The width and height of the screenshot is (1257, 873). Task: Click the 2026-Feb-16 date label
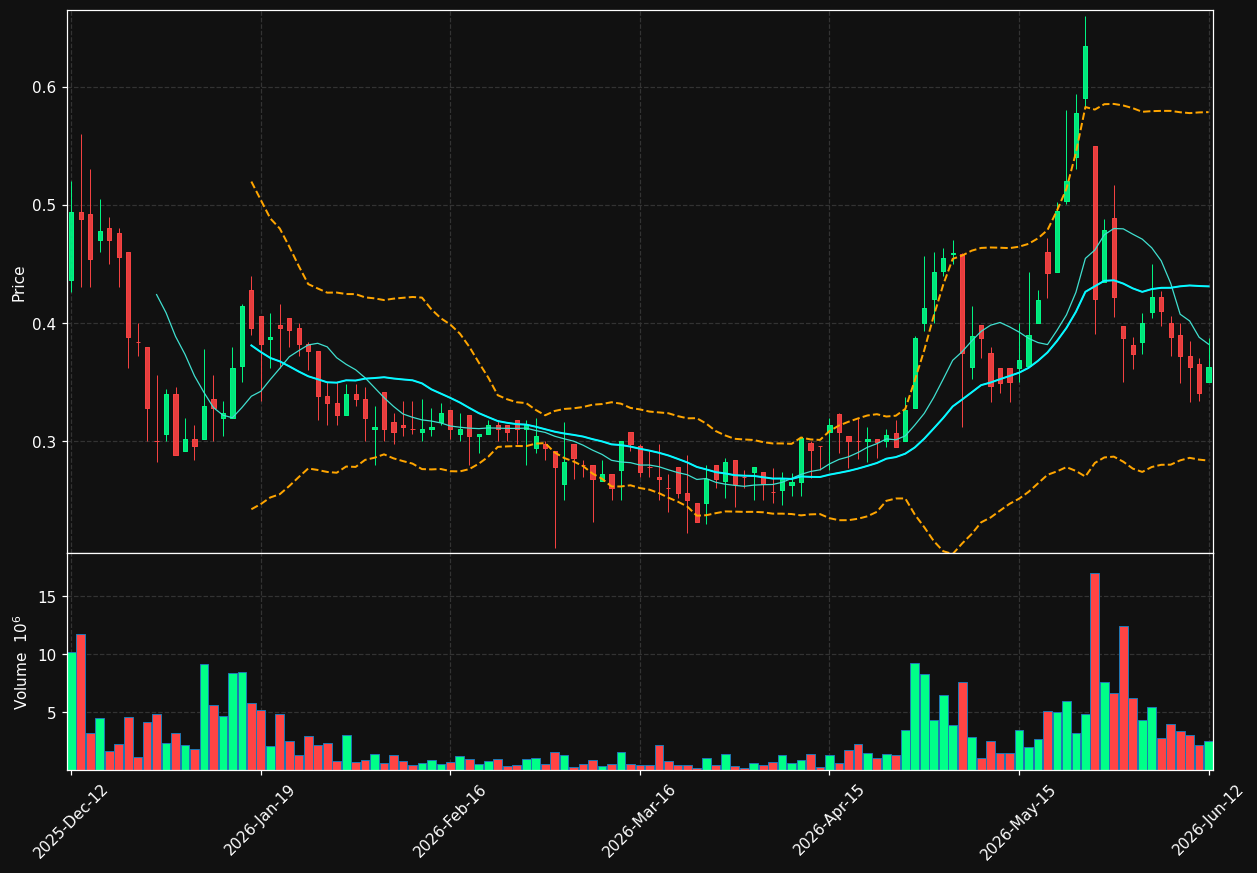coord(448,821)
